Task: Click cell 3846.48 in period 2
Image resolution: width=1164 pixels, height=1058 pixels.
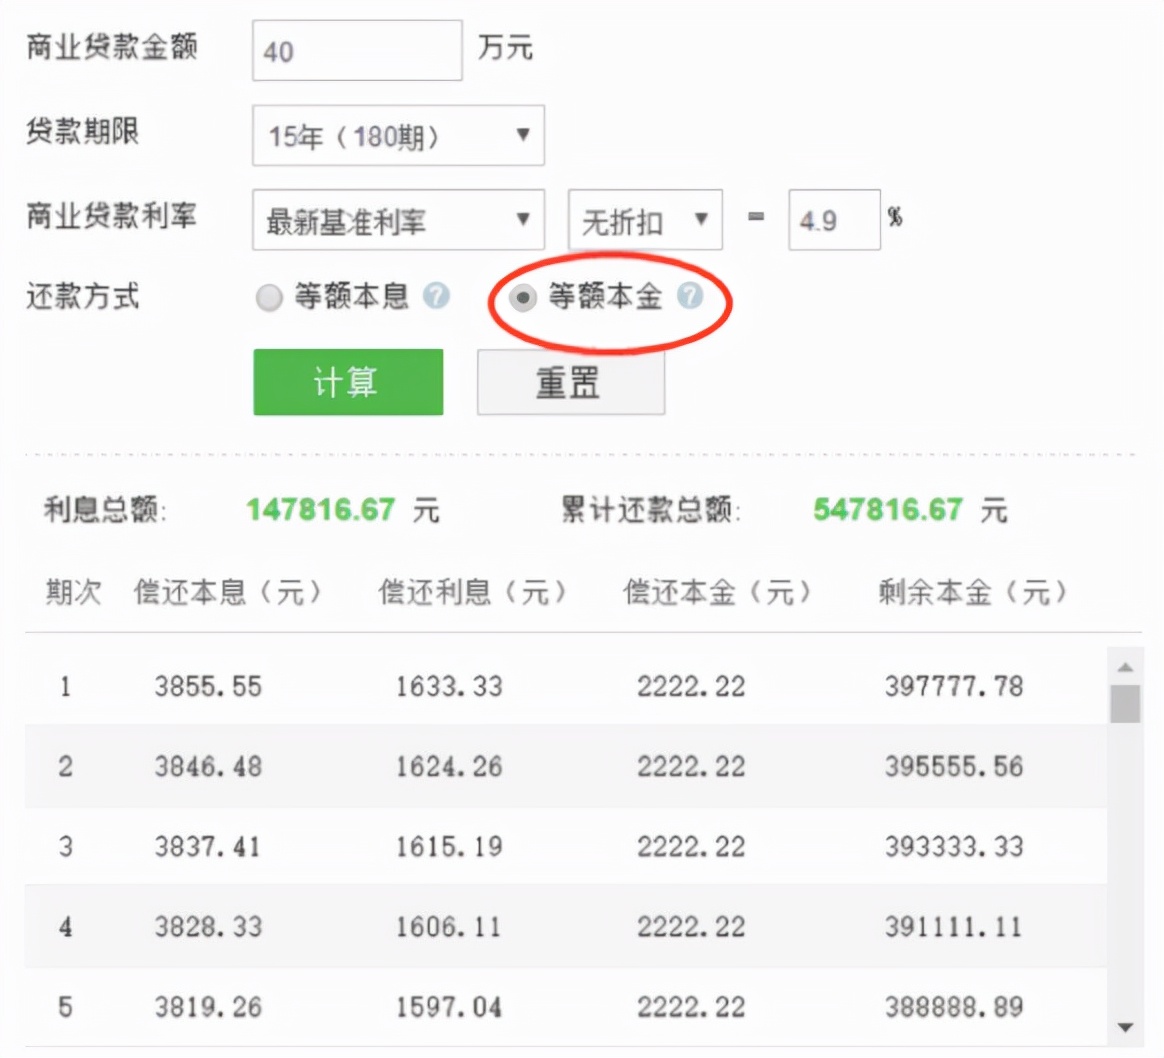Action: pyautogui.click(x=208, y=766)
